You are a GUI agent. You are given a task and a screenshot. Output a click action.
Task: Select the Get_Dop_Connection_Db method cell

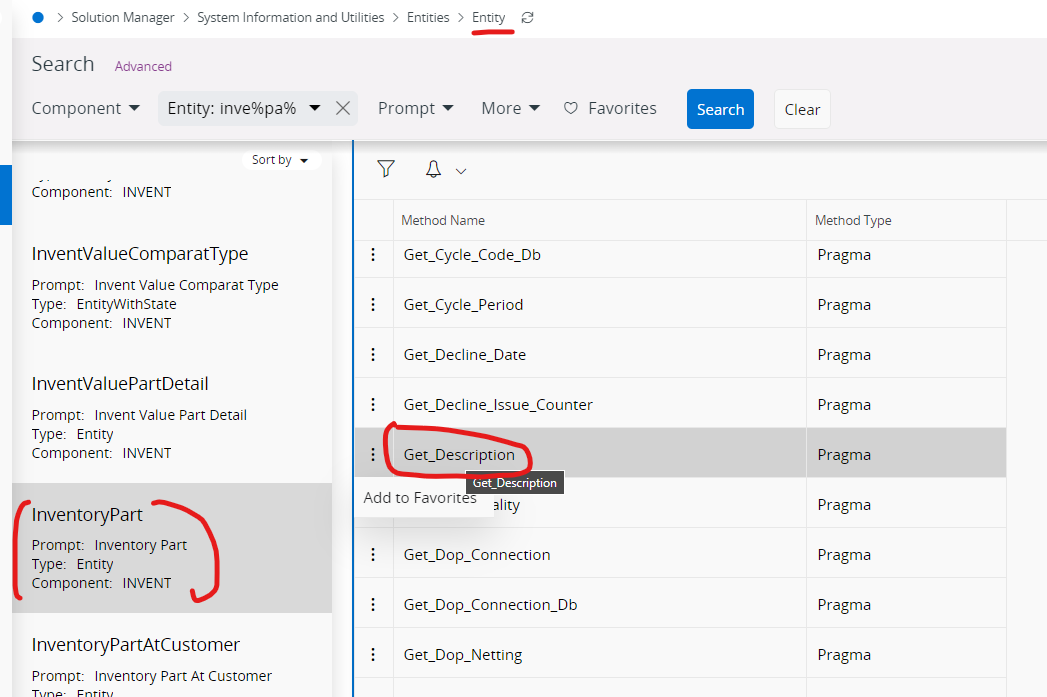[x=600, y=605]
